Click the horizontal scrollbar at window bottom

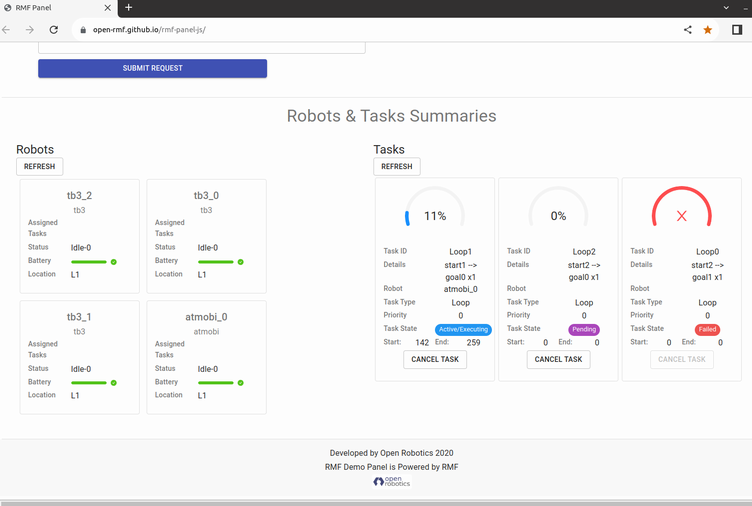tap(376, 503)
